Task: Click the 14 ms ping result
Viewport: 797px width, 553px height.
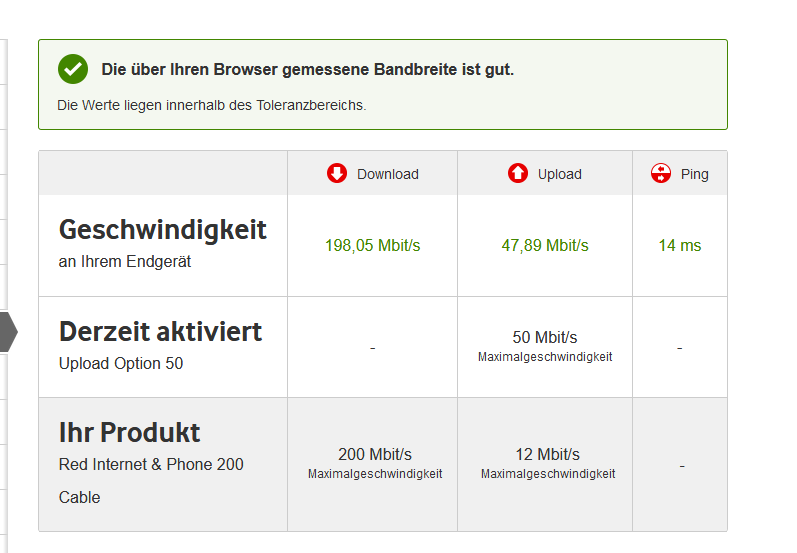Action: coord(679,245)
